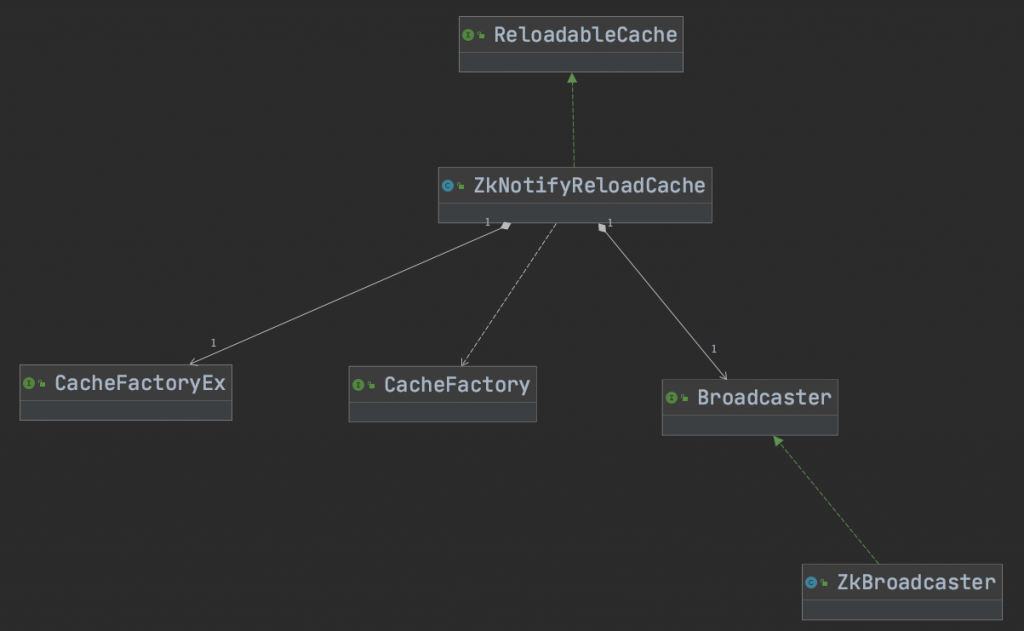Click green dashed edge from ZkBroadcaster to Broadcaster

(x=827, y=499)
